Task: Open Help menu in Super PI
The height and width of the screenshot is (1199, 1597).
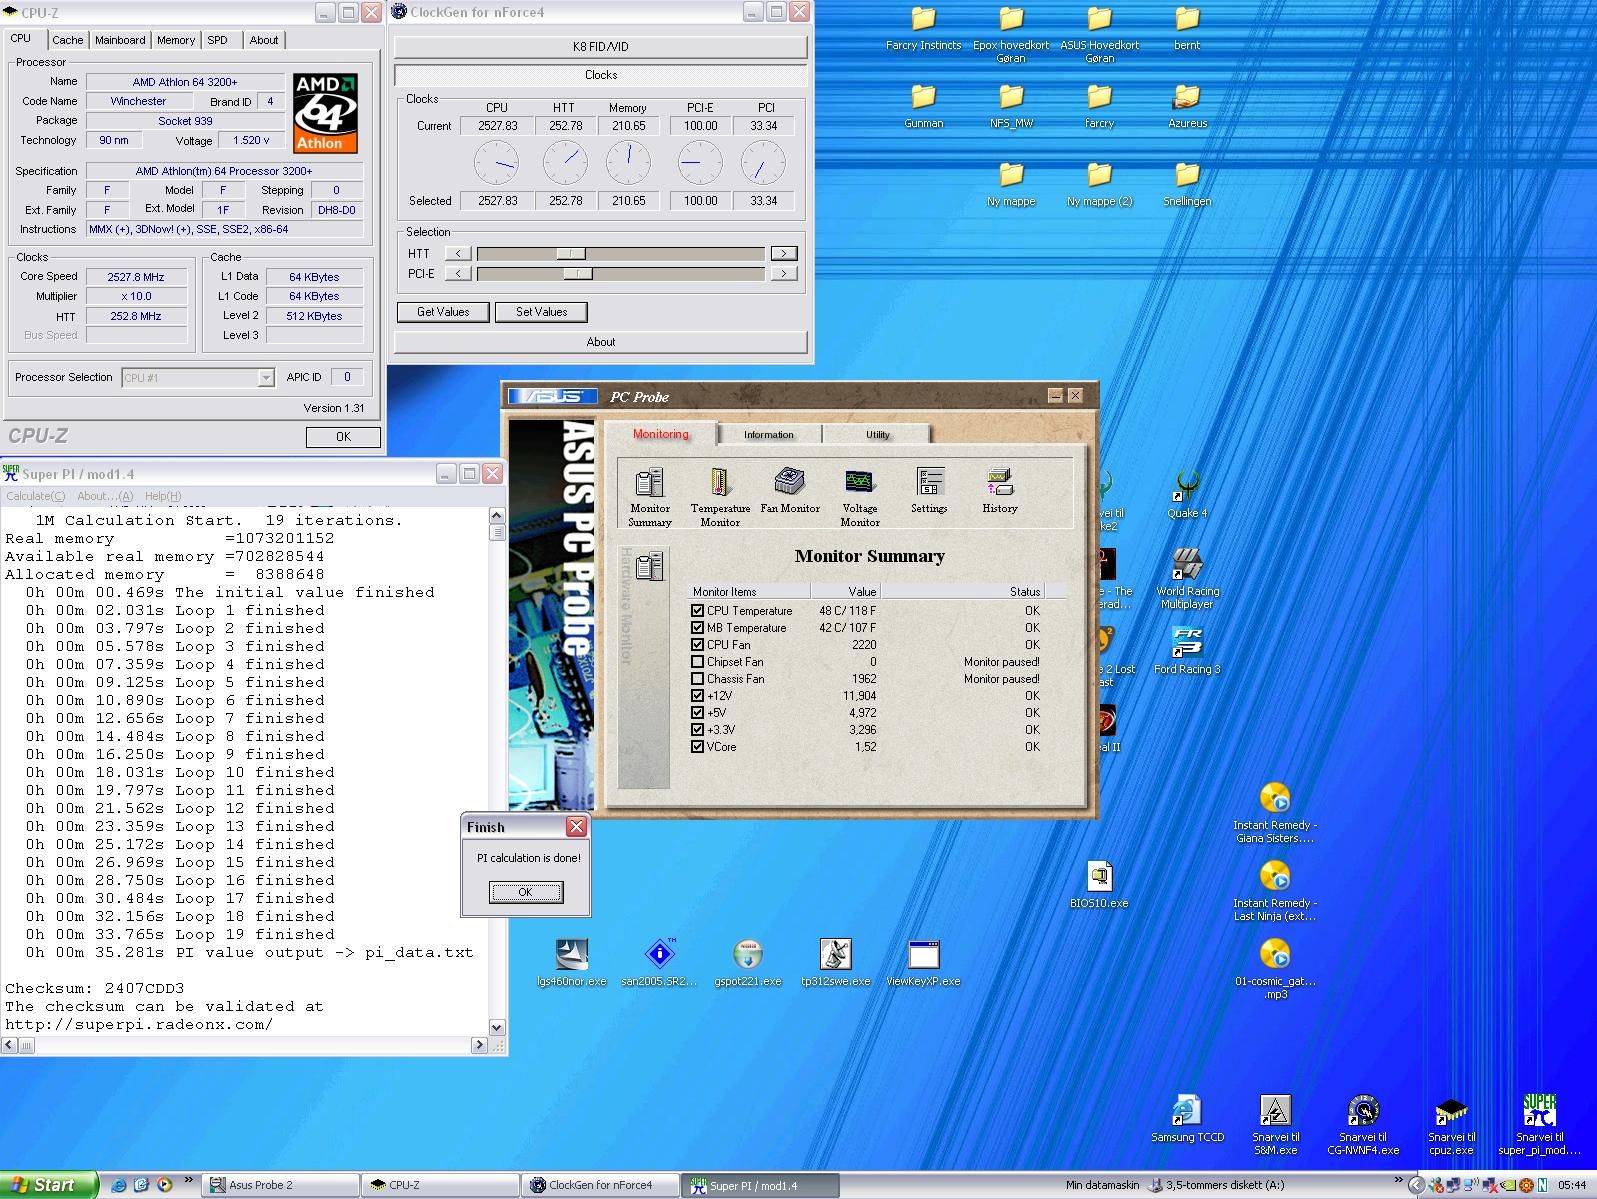Action: 163,496
